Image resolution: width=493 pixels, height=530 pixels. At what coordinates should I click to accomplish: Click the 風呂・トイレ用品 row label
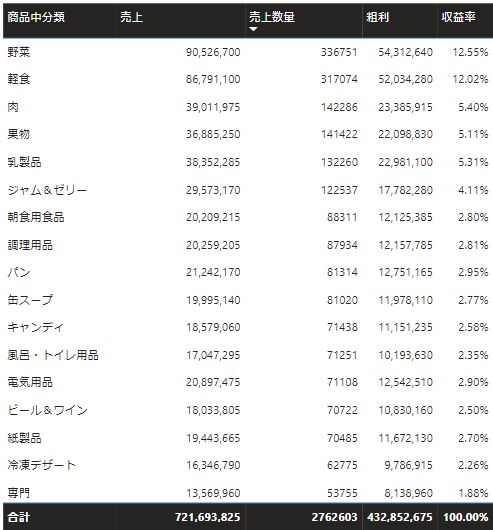click(x=53, y=355)
